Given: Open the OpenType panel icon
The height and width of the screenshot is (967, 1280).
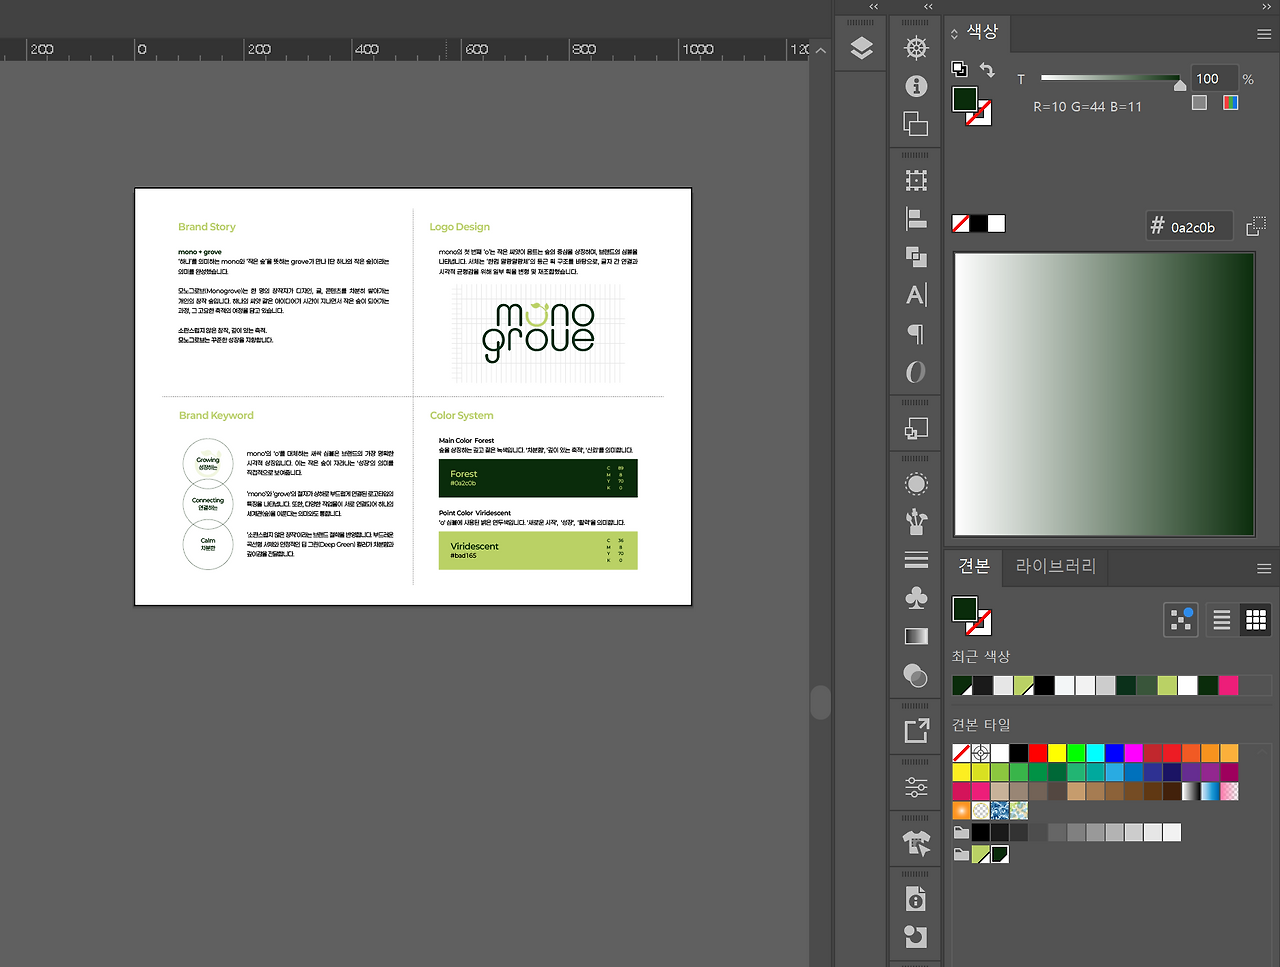Looking at the screenshot, I should click(916, 372).
